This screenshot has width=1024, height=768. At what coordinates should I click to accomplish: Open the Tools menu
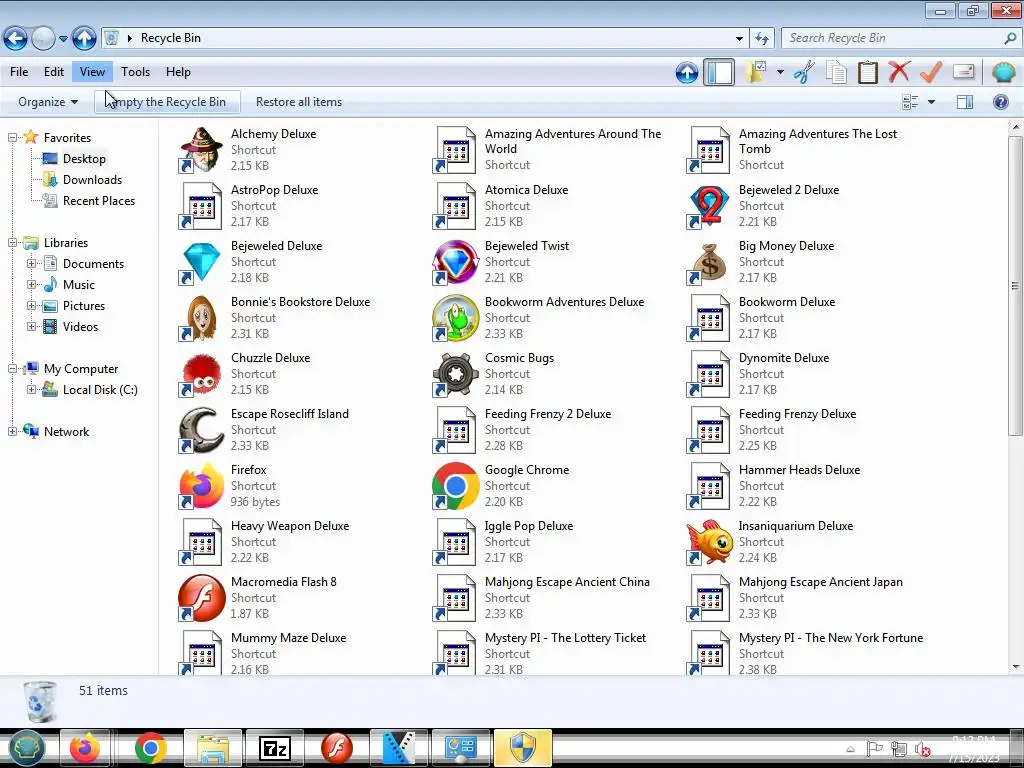(135, 72)
